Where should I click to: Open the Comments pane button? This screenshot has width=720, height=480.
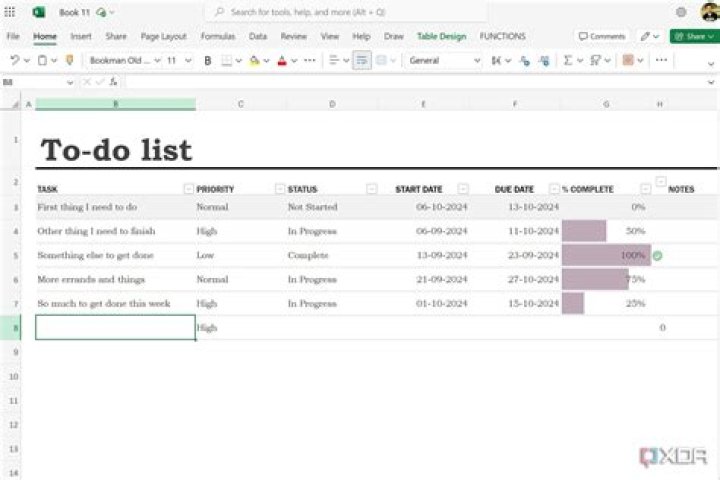602,36
